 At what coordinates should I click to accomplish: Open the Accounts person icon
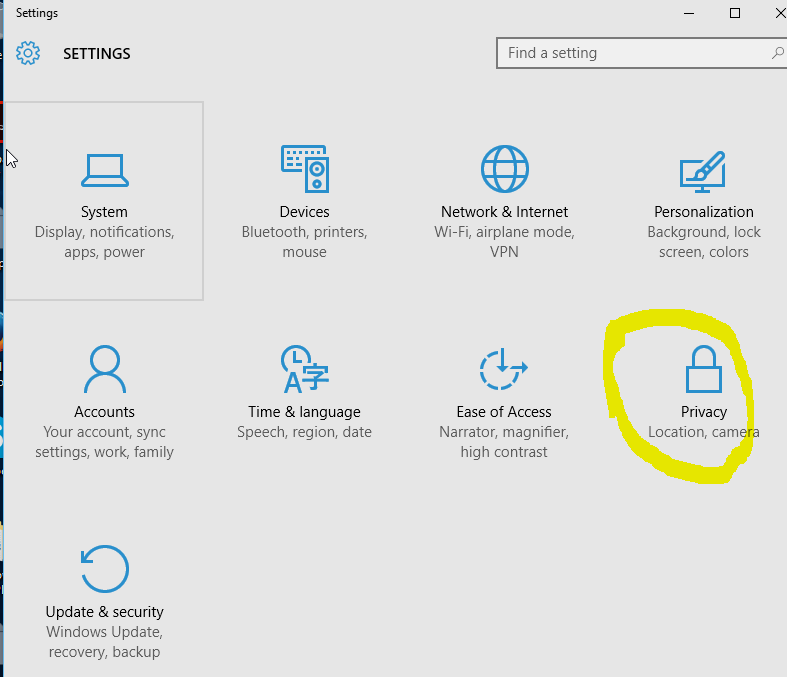click(104, 369)
